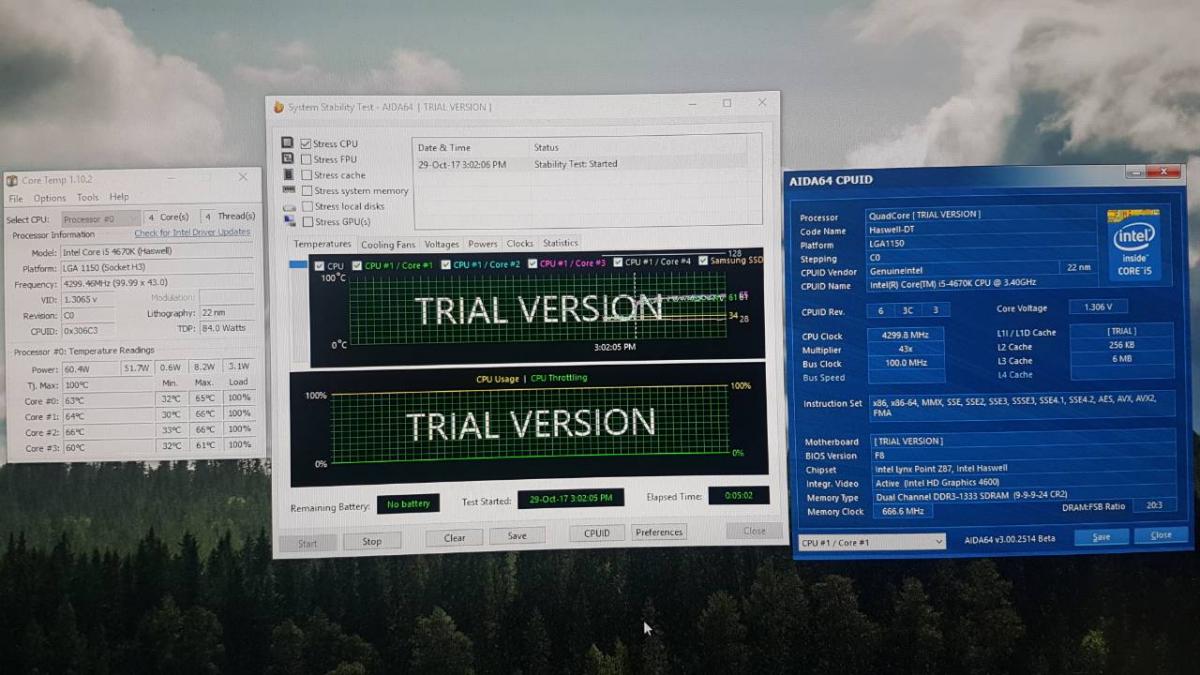Click the blue slider beside temperature graph
1200x675 pixels.
298,265
